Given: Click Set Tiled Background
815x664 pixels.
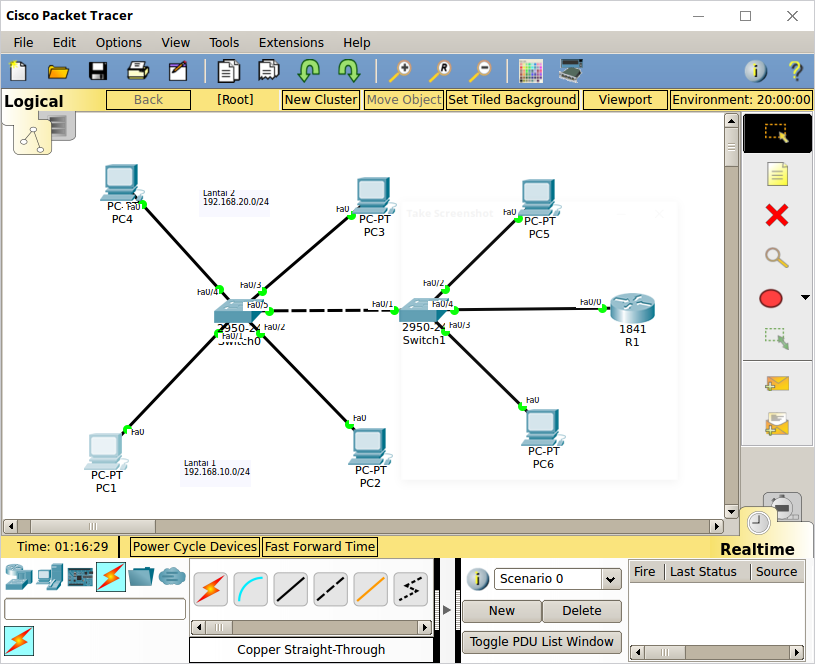Looking at the screenshot, I should 512,100.
